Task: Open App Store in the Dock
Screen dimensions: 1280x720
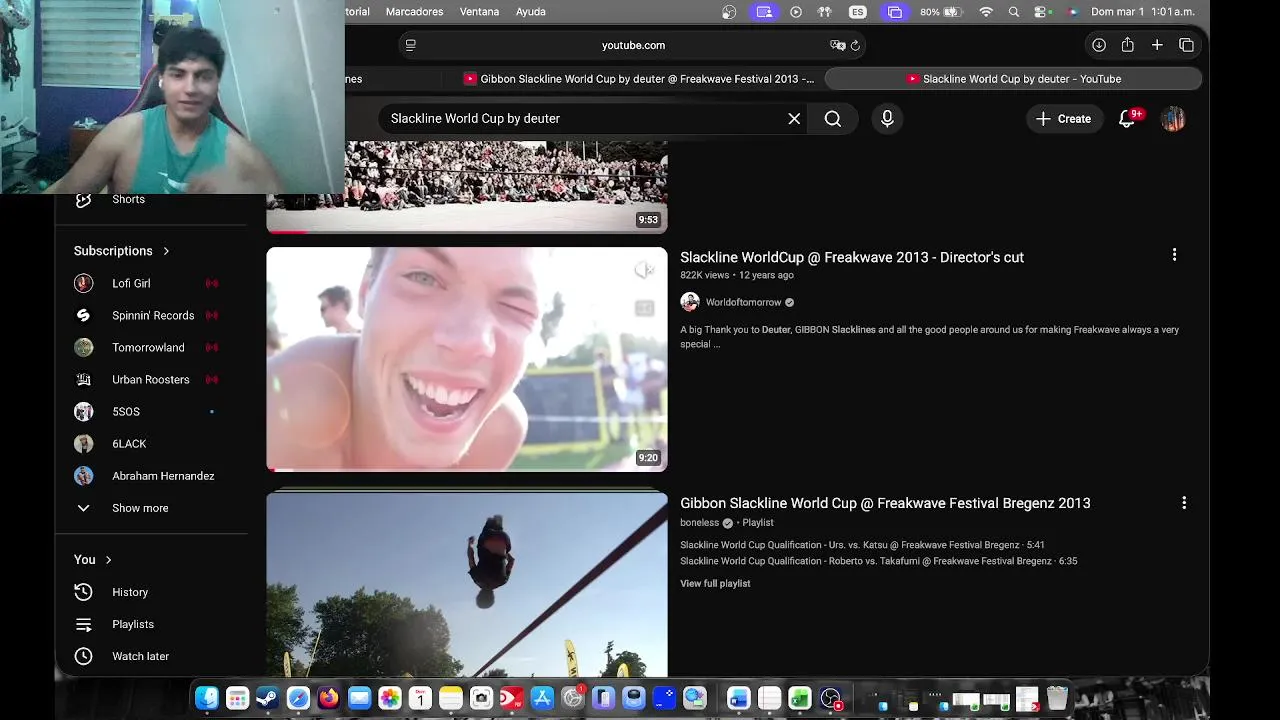Action: [x=542, y=698]
